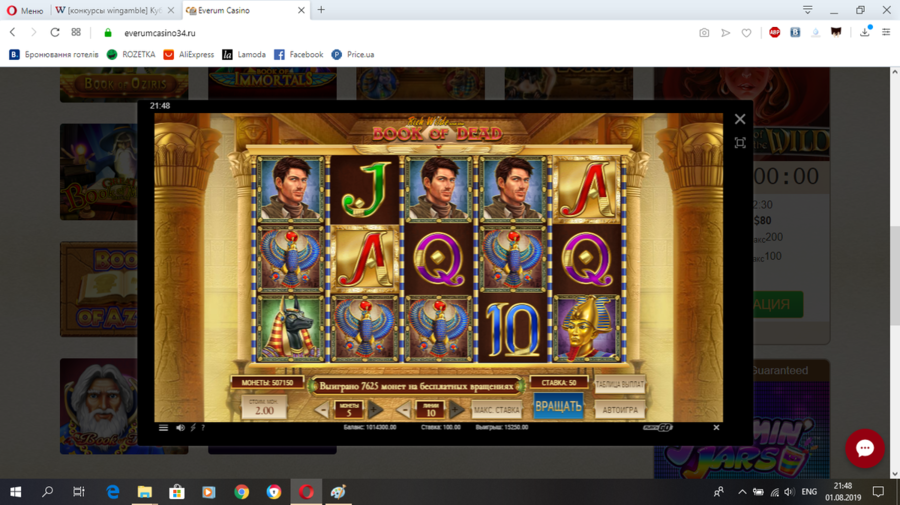
Task: Open the red live chat bubble
Action: [x=864, y=448]
